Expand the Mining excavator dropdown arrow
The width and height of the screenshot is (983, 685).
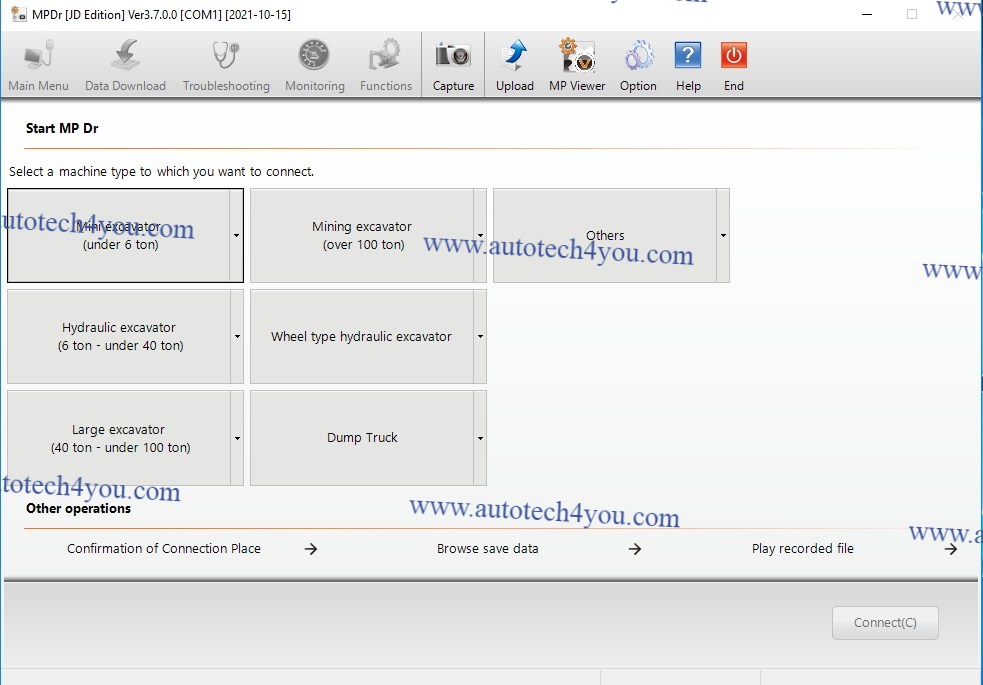[480, 236]
